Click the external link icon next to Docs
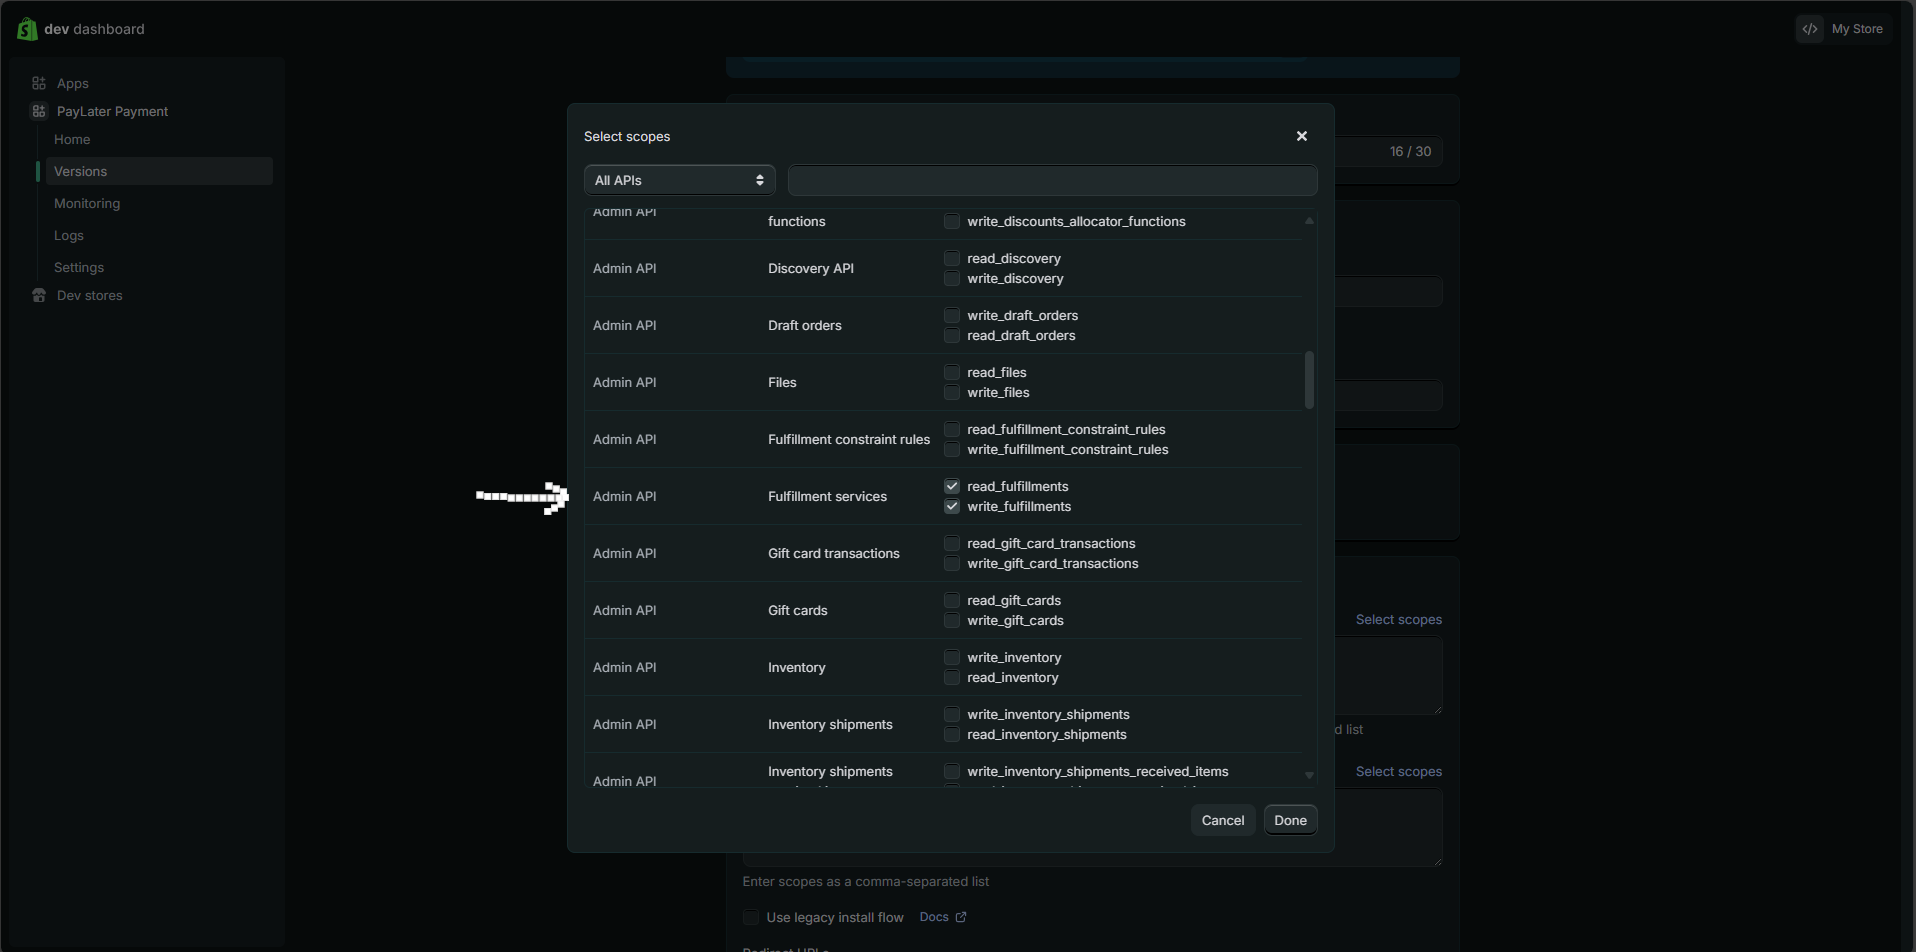Viewport: 1916px width, 952px height. pyautogui.click(x=961, y=917)
